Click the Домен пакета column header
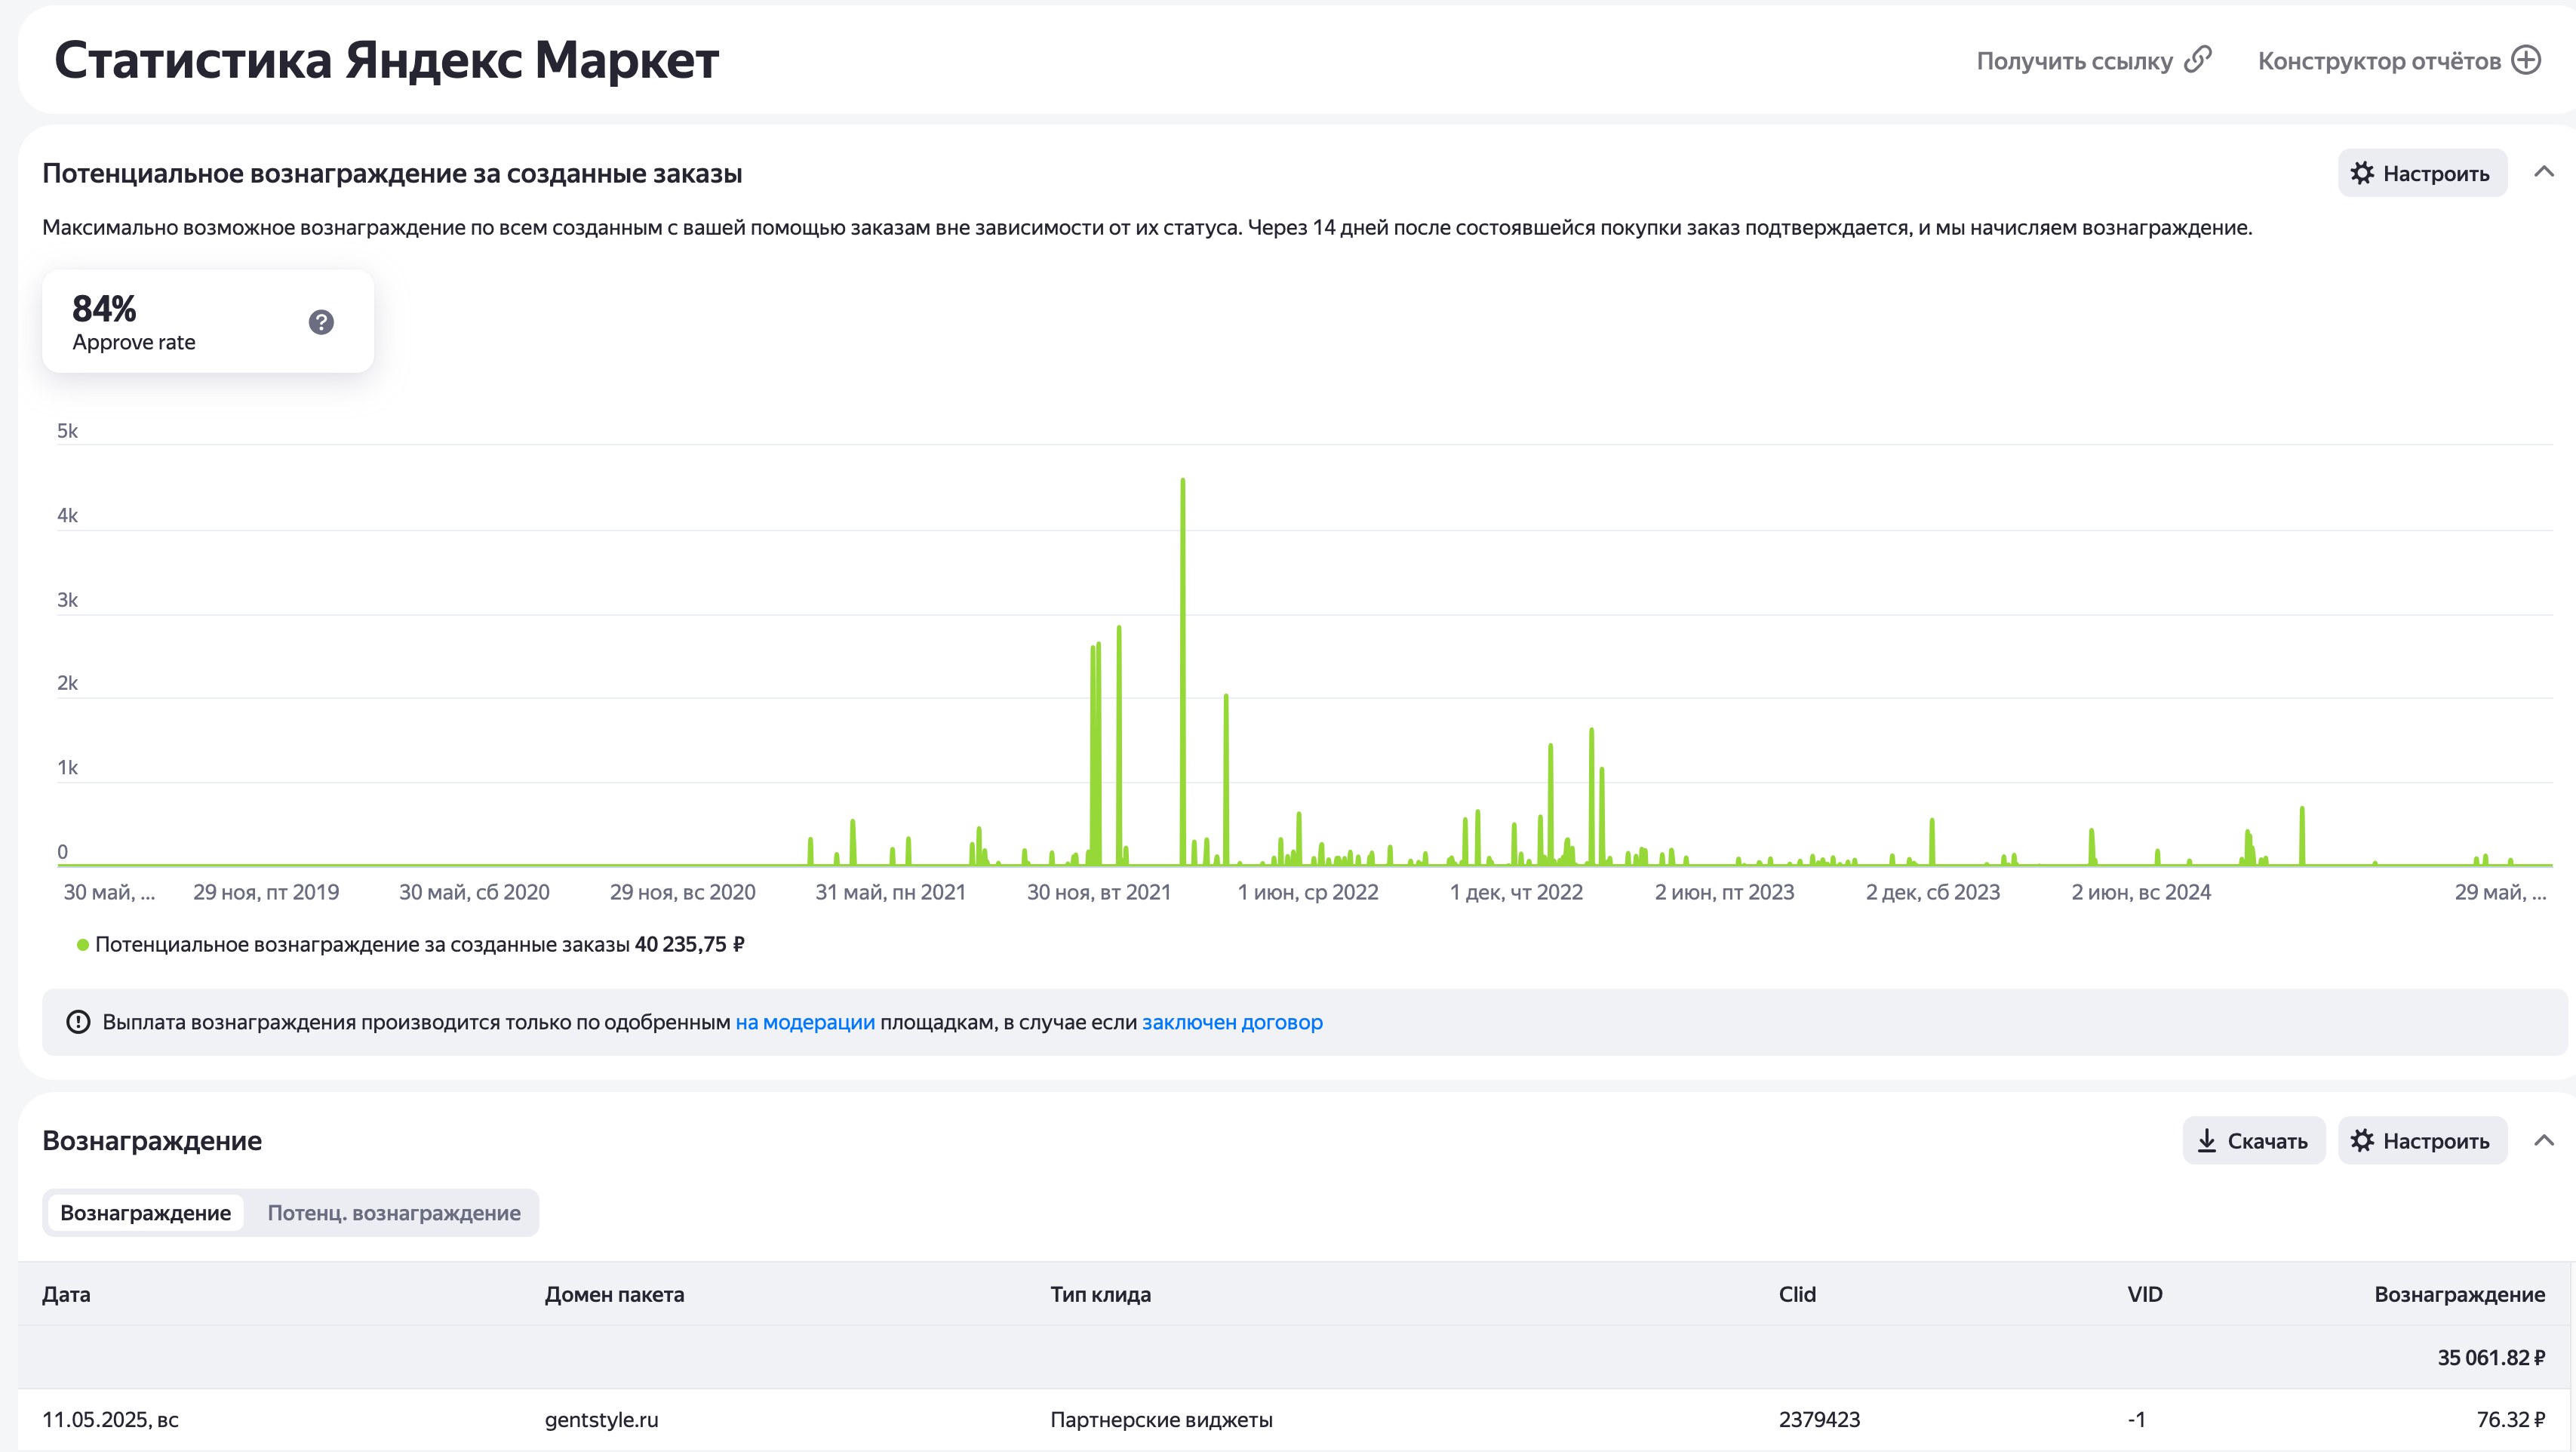The width and height of the screenshot is (2576, 1452). coord(614,1294)
